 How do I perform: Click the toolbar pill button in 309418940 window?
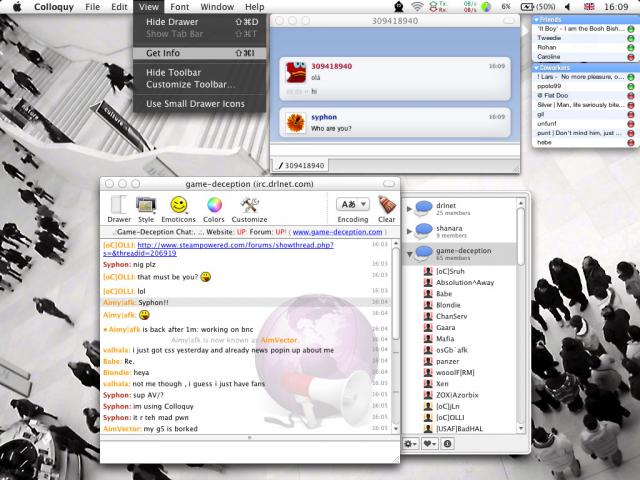click(509, 20)
